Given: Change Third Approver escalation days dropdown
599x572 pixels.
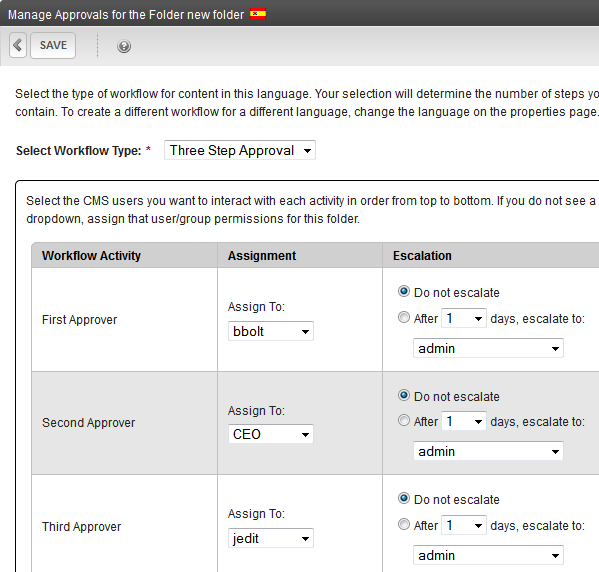Looking at the screenshot, I should 464,525.
